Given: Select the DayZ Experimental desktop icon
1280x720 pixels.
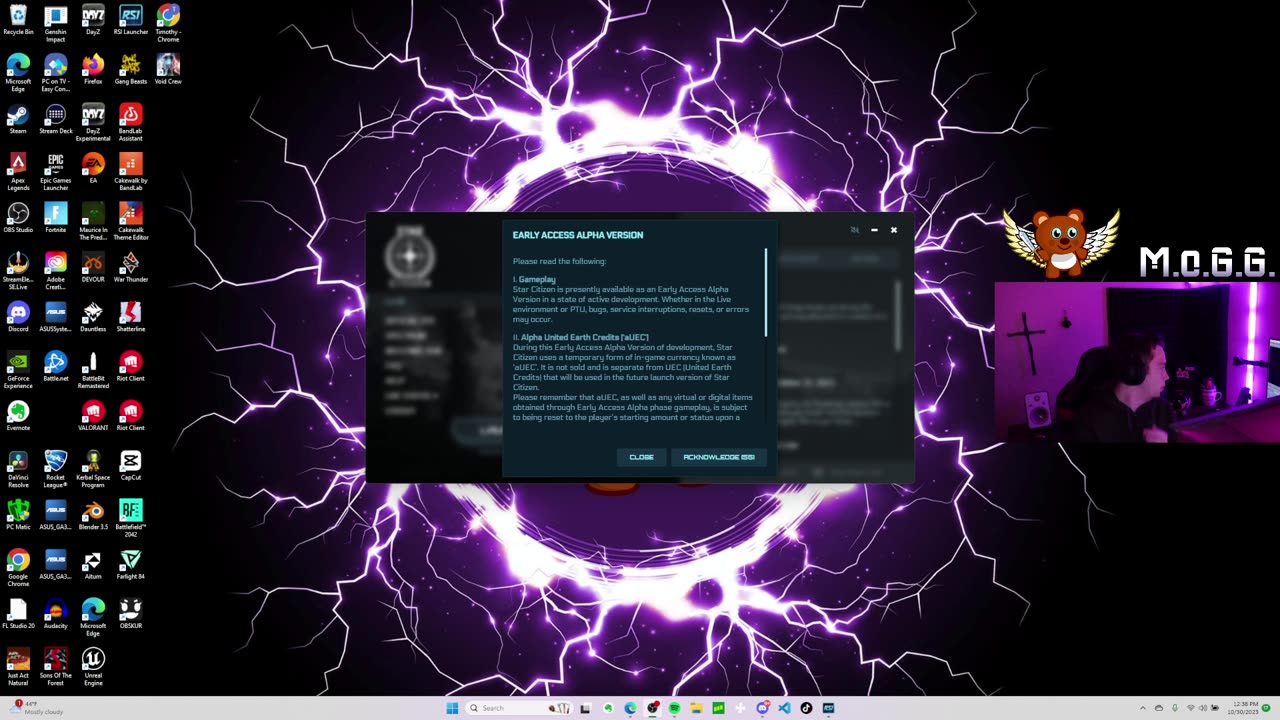Looking at the screenshot, I should [93, 123].
